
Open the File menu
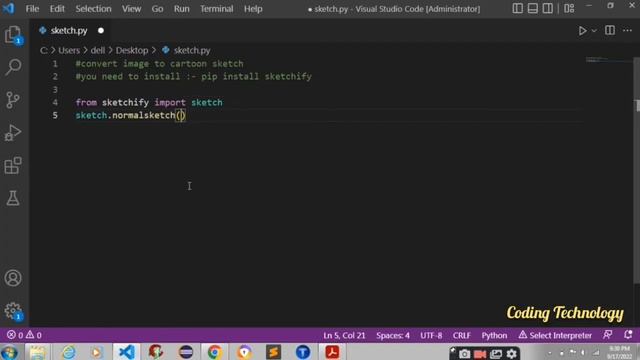(32, 9)
